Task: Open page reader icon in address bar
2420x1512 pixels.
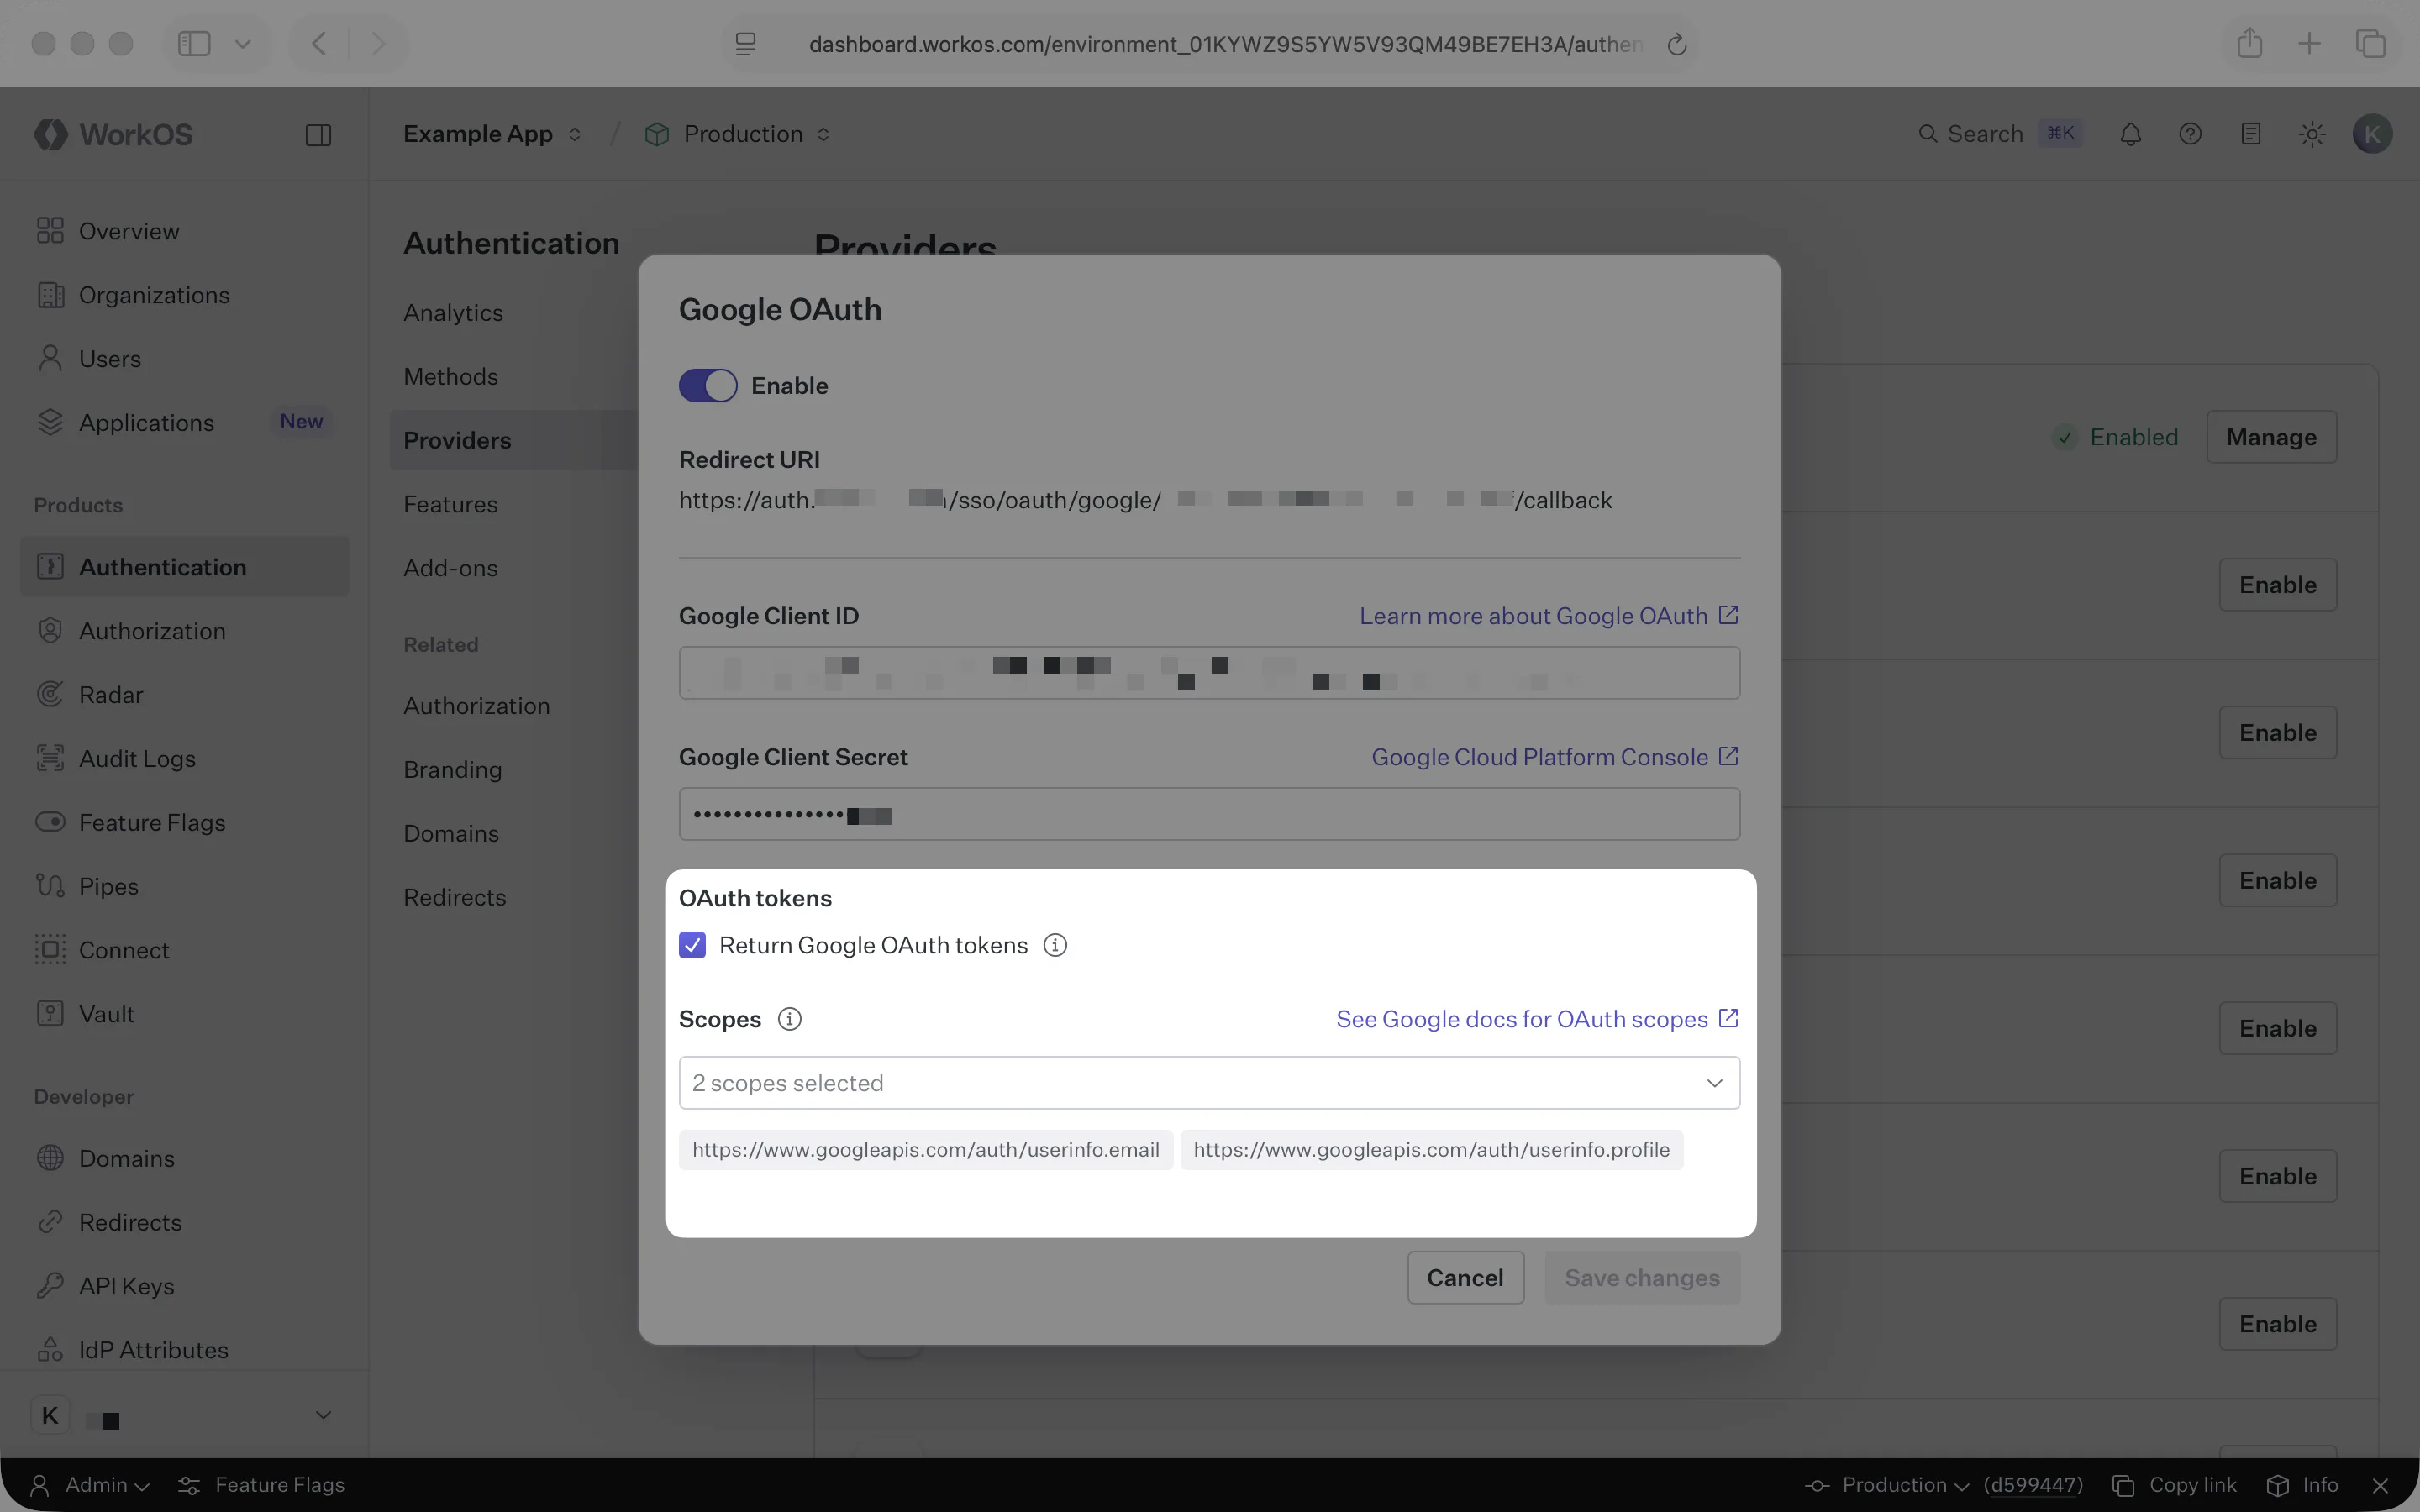Action: point(746,44)
